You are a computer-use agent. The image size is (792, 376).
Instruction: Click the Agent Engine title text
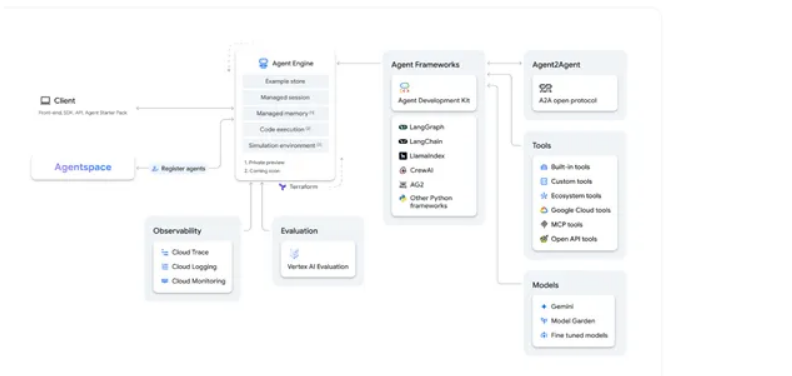click(x=293, y=64)
